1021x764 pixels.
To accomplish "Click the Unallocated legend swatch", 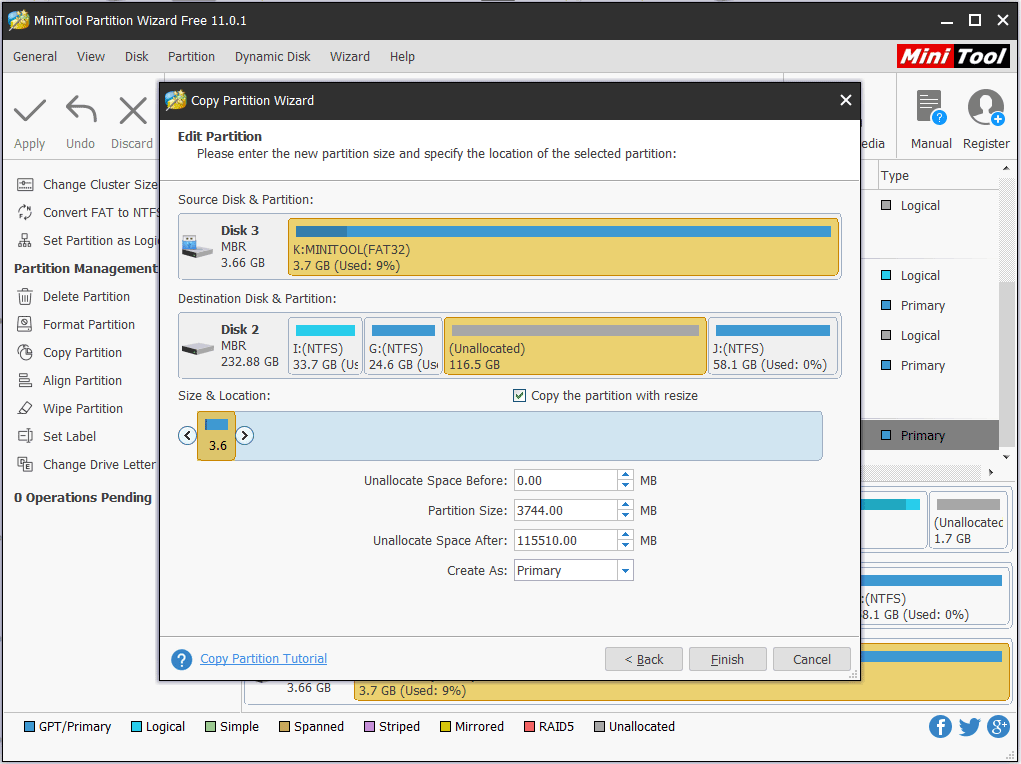I will (x=599, y=727).
